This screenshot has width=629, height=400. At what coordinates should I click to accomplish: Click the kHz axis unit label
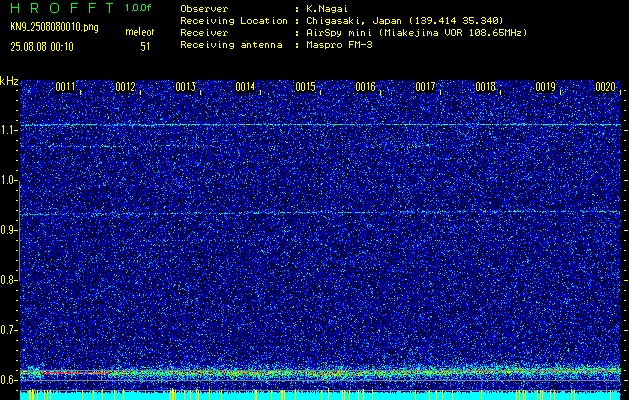pyautogui.click(x=9, y=81)
